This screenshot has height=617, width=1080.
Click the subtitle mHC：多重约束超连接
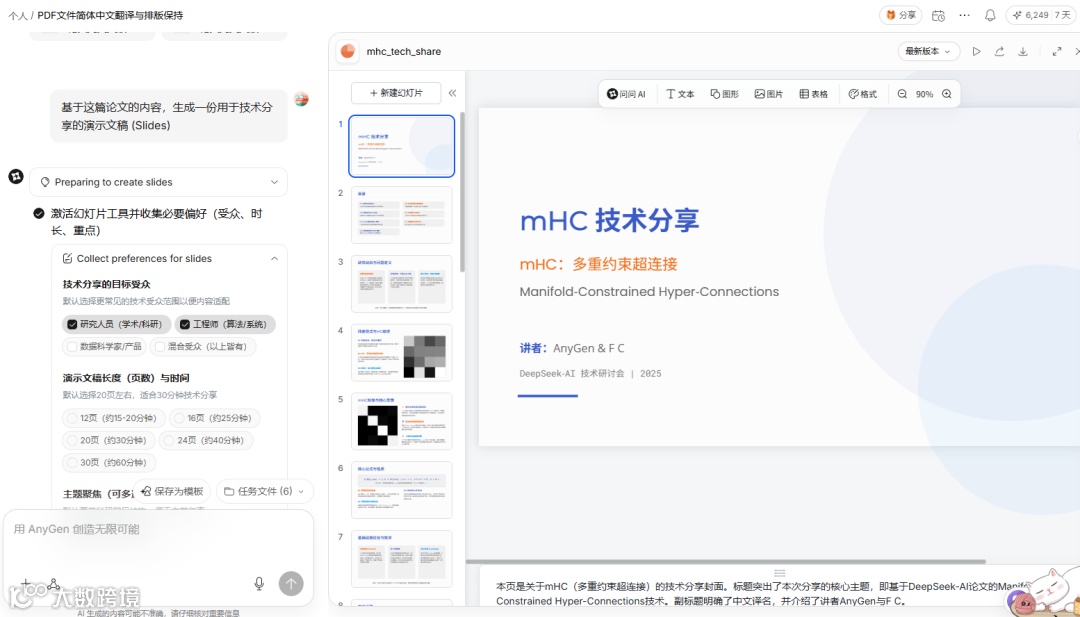coord(599,264)
